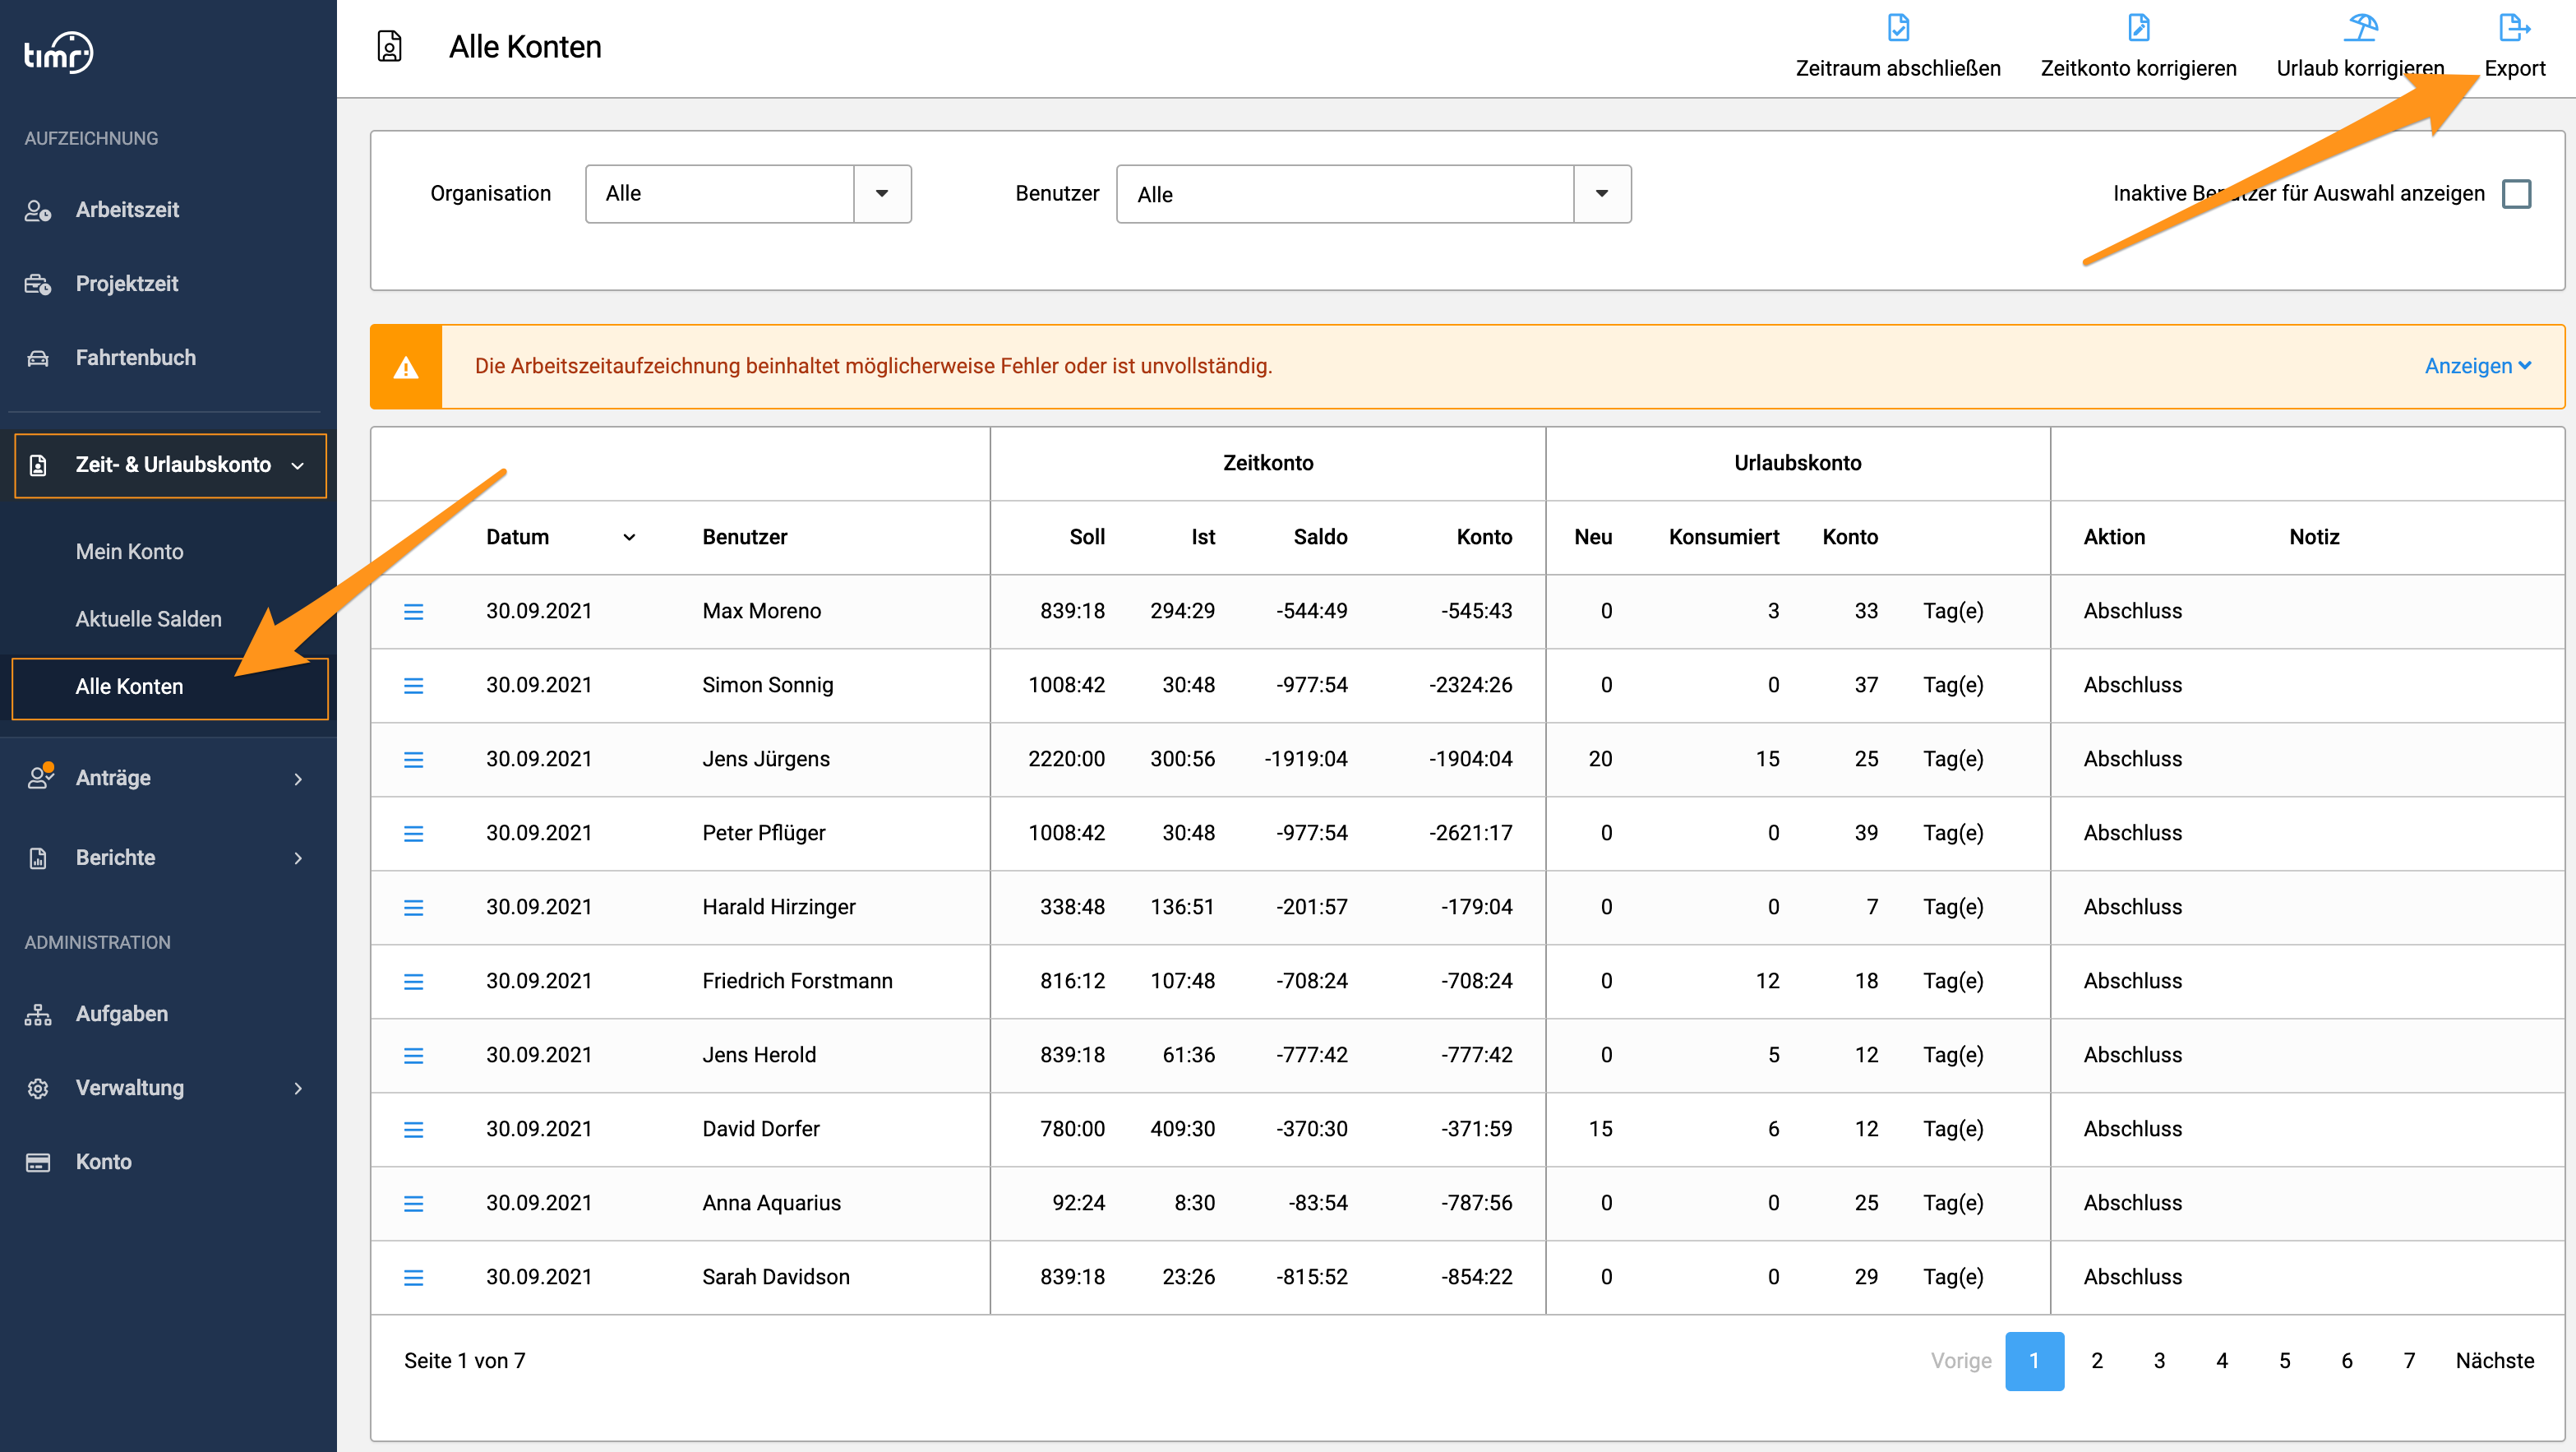Click the Anträge sidebar icon

39,777
